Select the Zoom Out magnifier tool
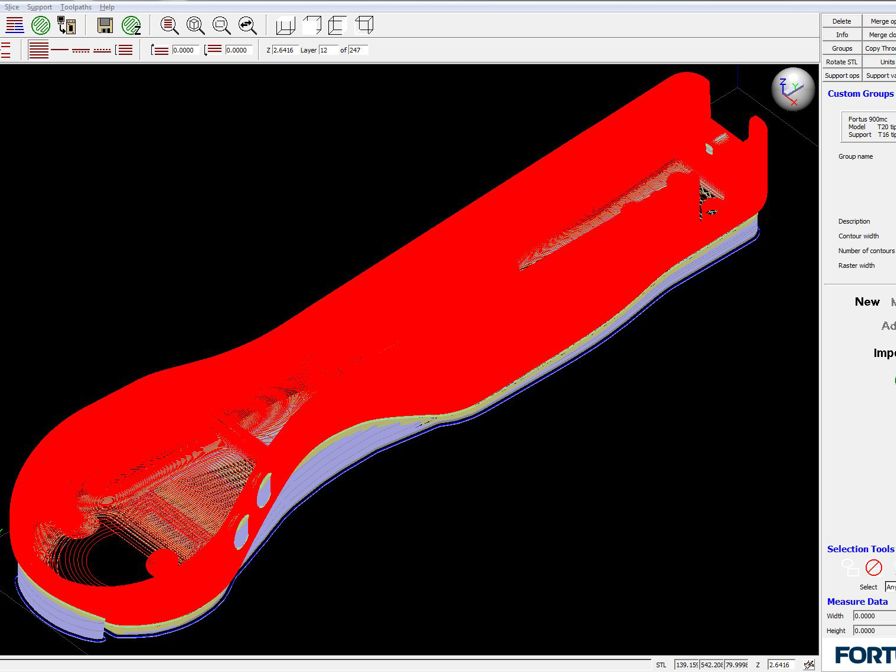The width and height of the screenshot is (896, 672). tap(221, 25)
